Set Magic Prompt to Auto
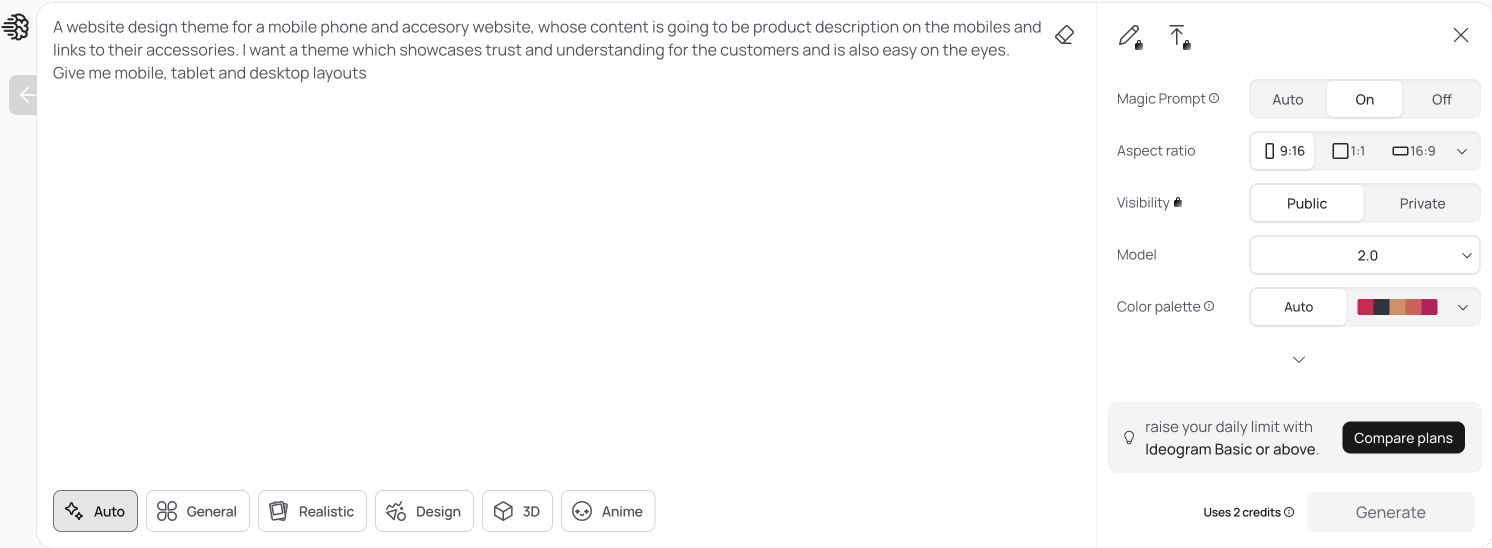 pyautogui.click(x=1288, y=99)
